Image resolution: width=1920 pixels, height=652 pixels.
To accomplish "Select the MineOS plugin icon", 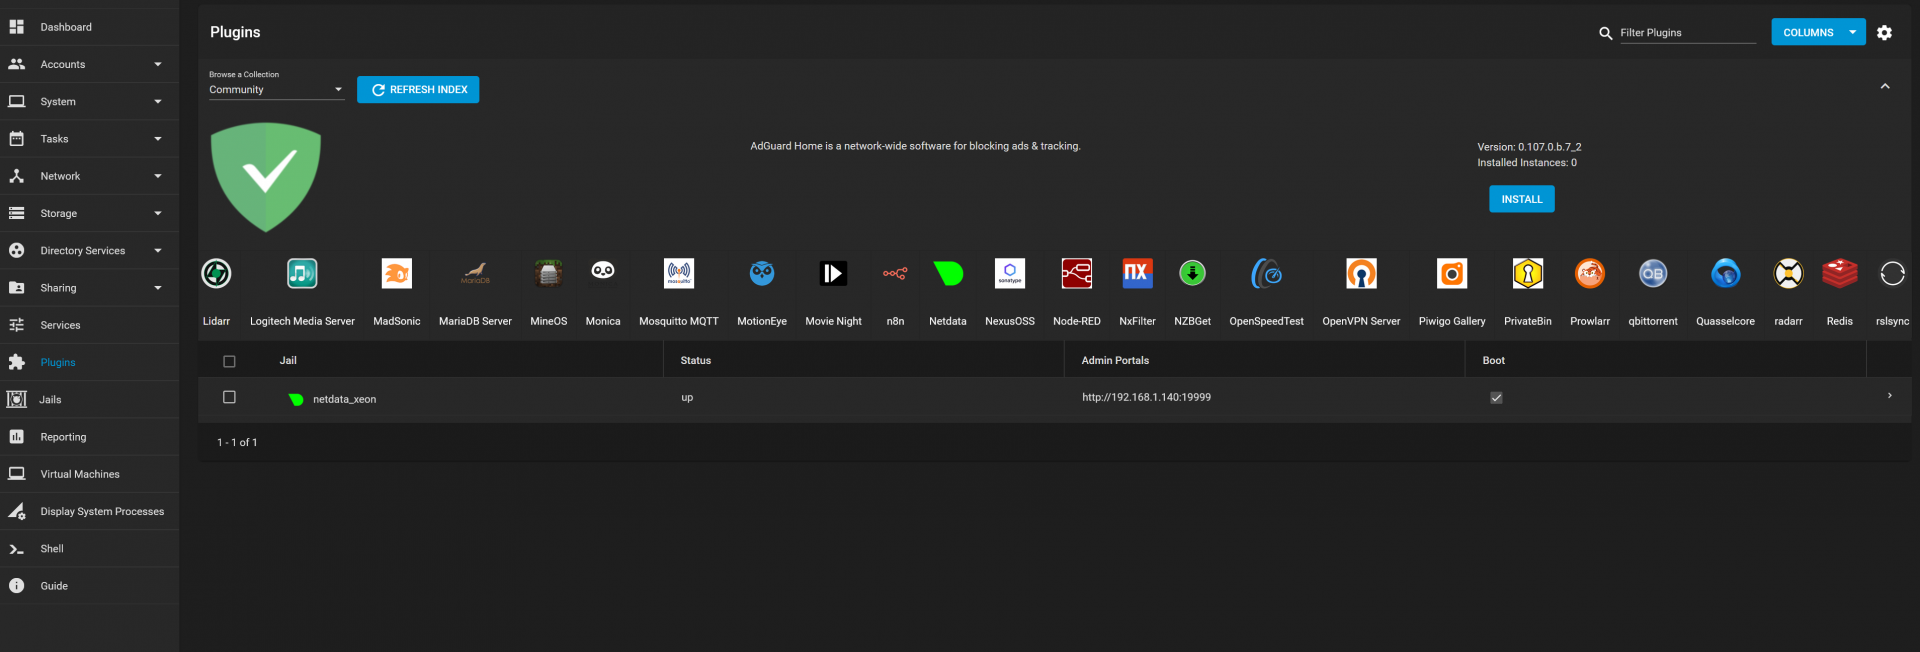I will pyautogui.click(x=548, y=273).
